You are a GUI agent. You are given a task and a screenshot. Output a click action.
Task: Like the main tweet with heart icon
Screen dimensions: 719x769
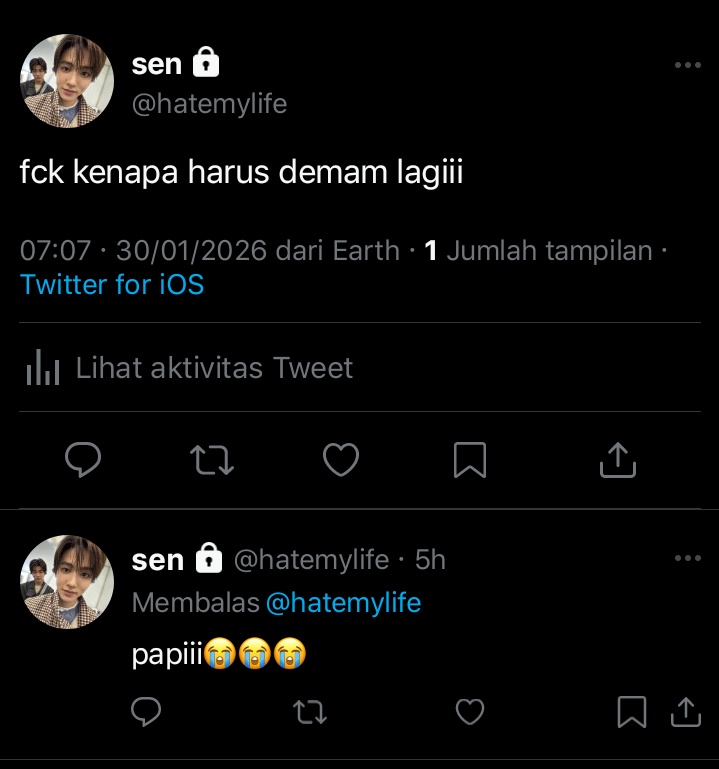click(x=341, y=460)
